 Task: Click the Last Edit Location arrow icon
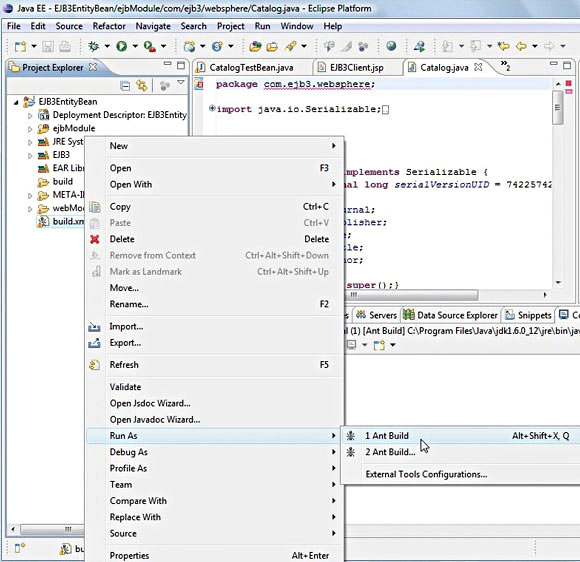pyautogui.click(x=503, y=46)
